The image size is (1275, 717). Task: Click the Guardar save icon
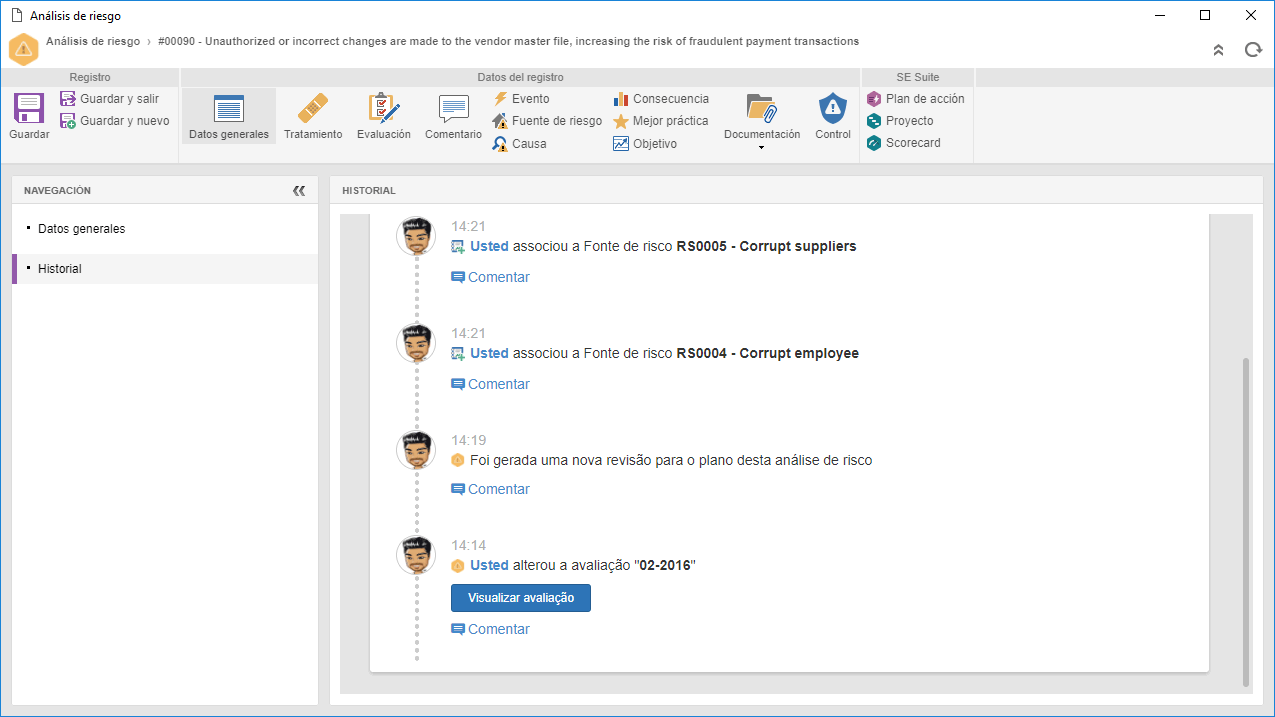29,108
